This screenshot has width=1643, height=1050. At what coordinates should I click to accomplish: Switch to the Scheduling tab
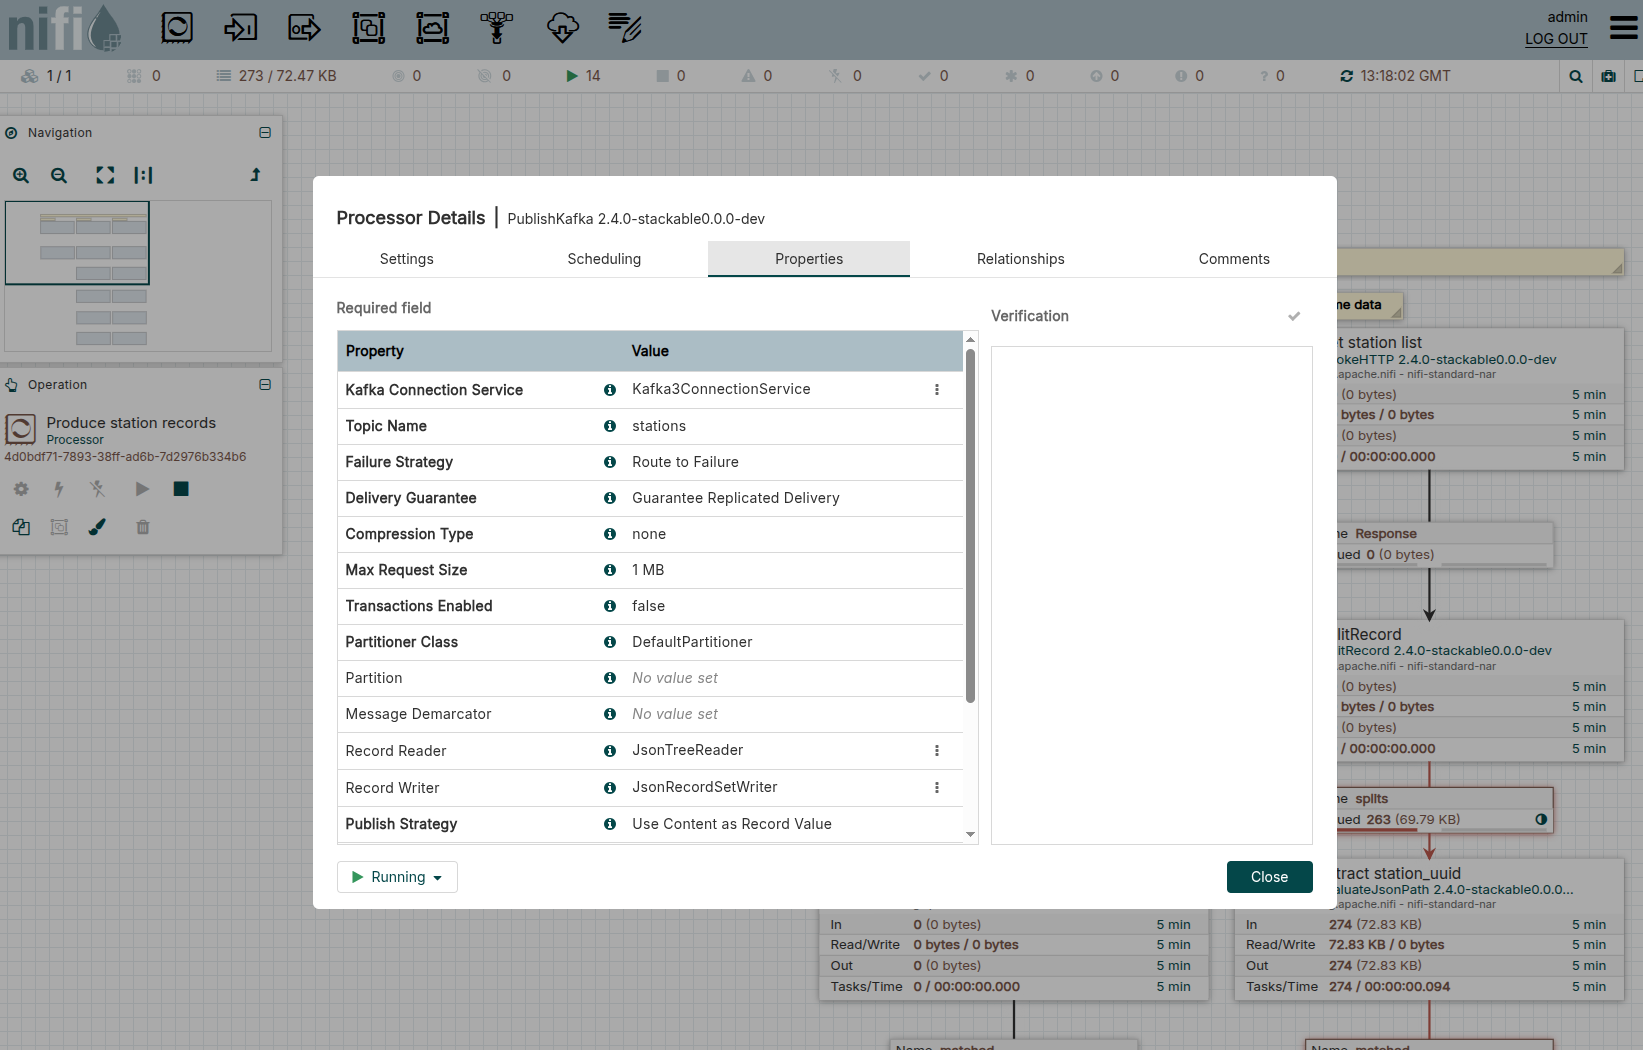click(604, 259)
